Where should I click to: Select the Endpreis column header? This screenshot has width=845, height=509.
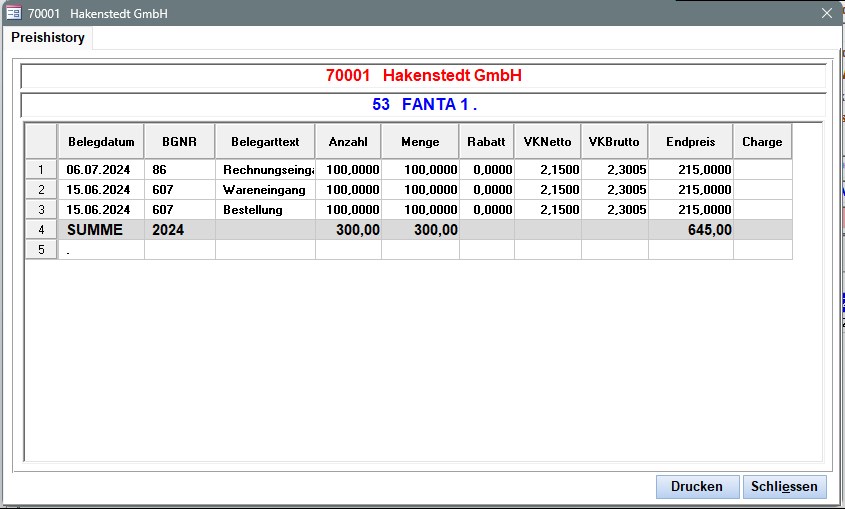[690, 142]
